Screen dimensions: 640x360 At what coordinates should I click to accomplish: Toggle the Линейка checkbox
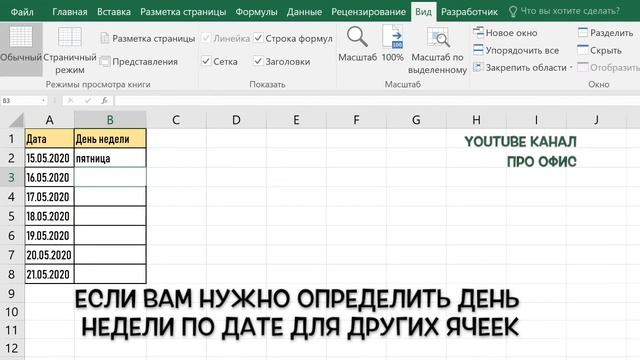coord(206,38)
